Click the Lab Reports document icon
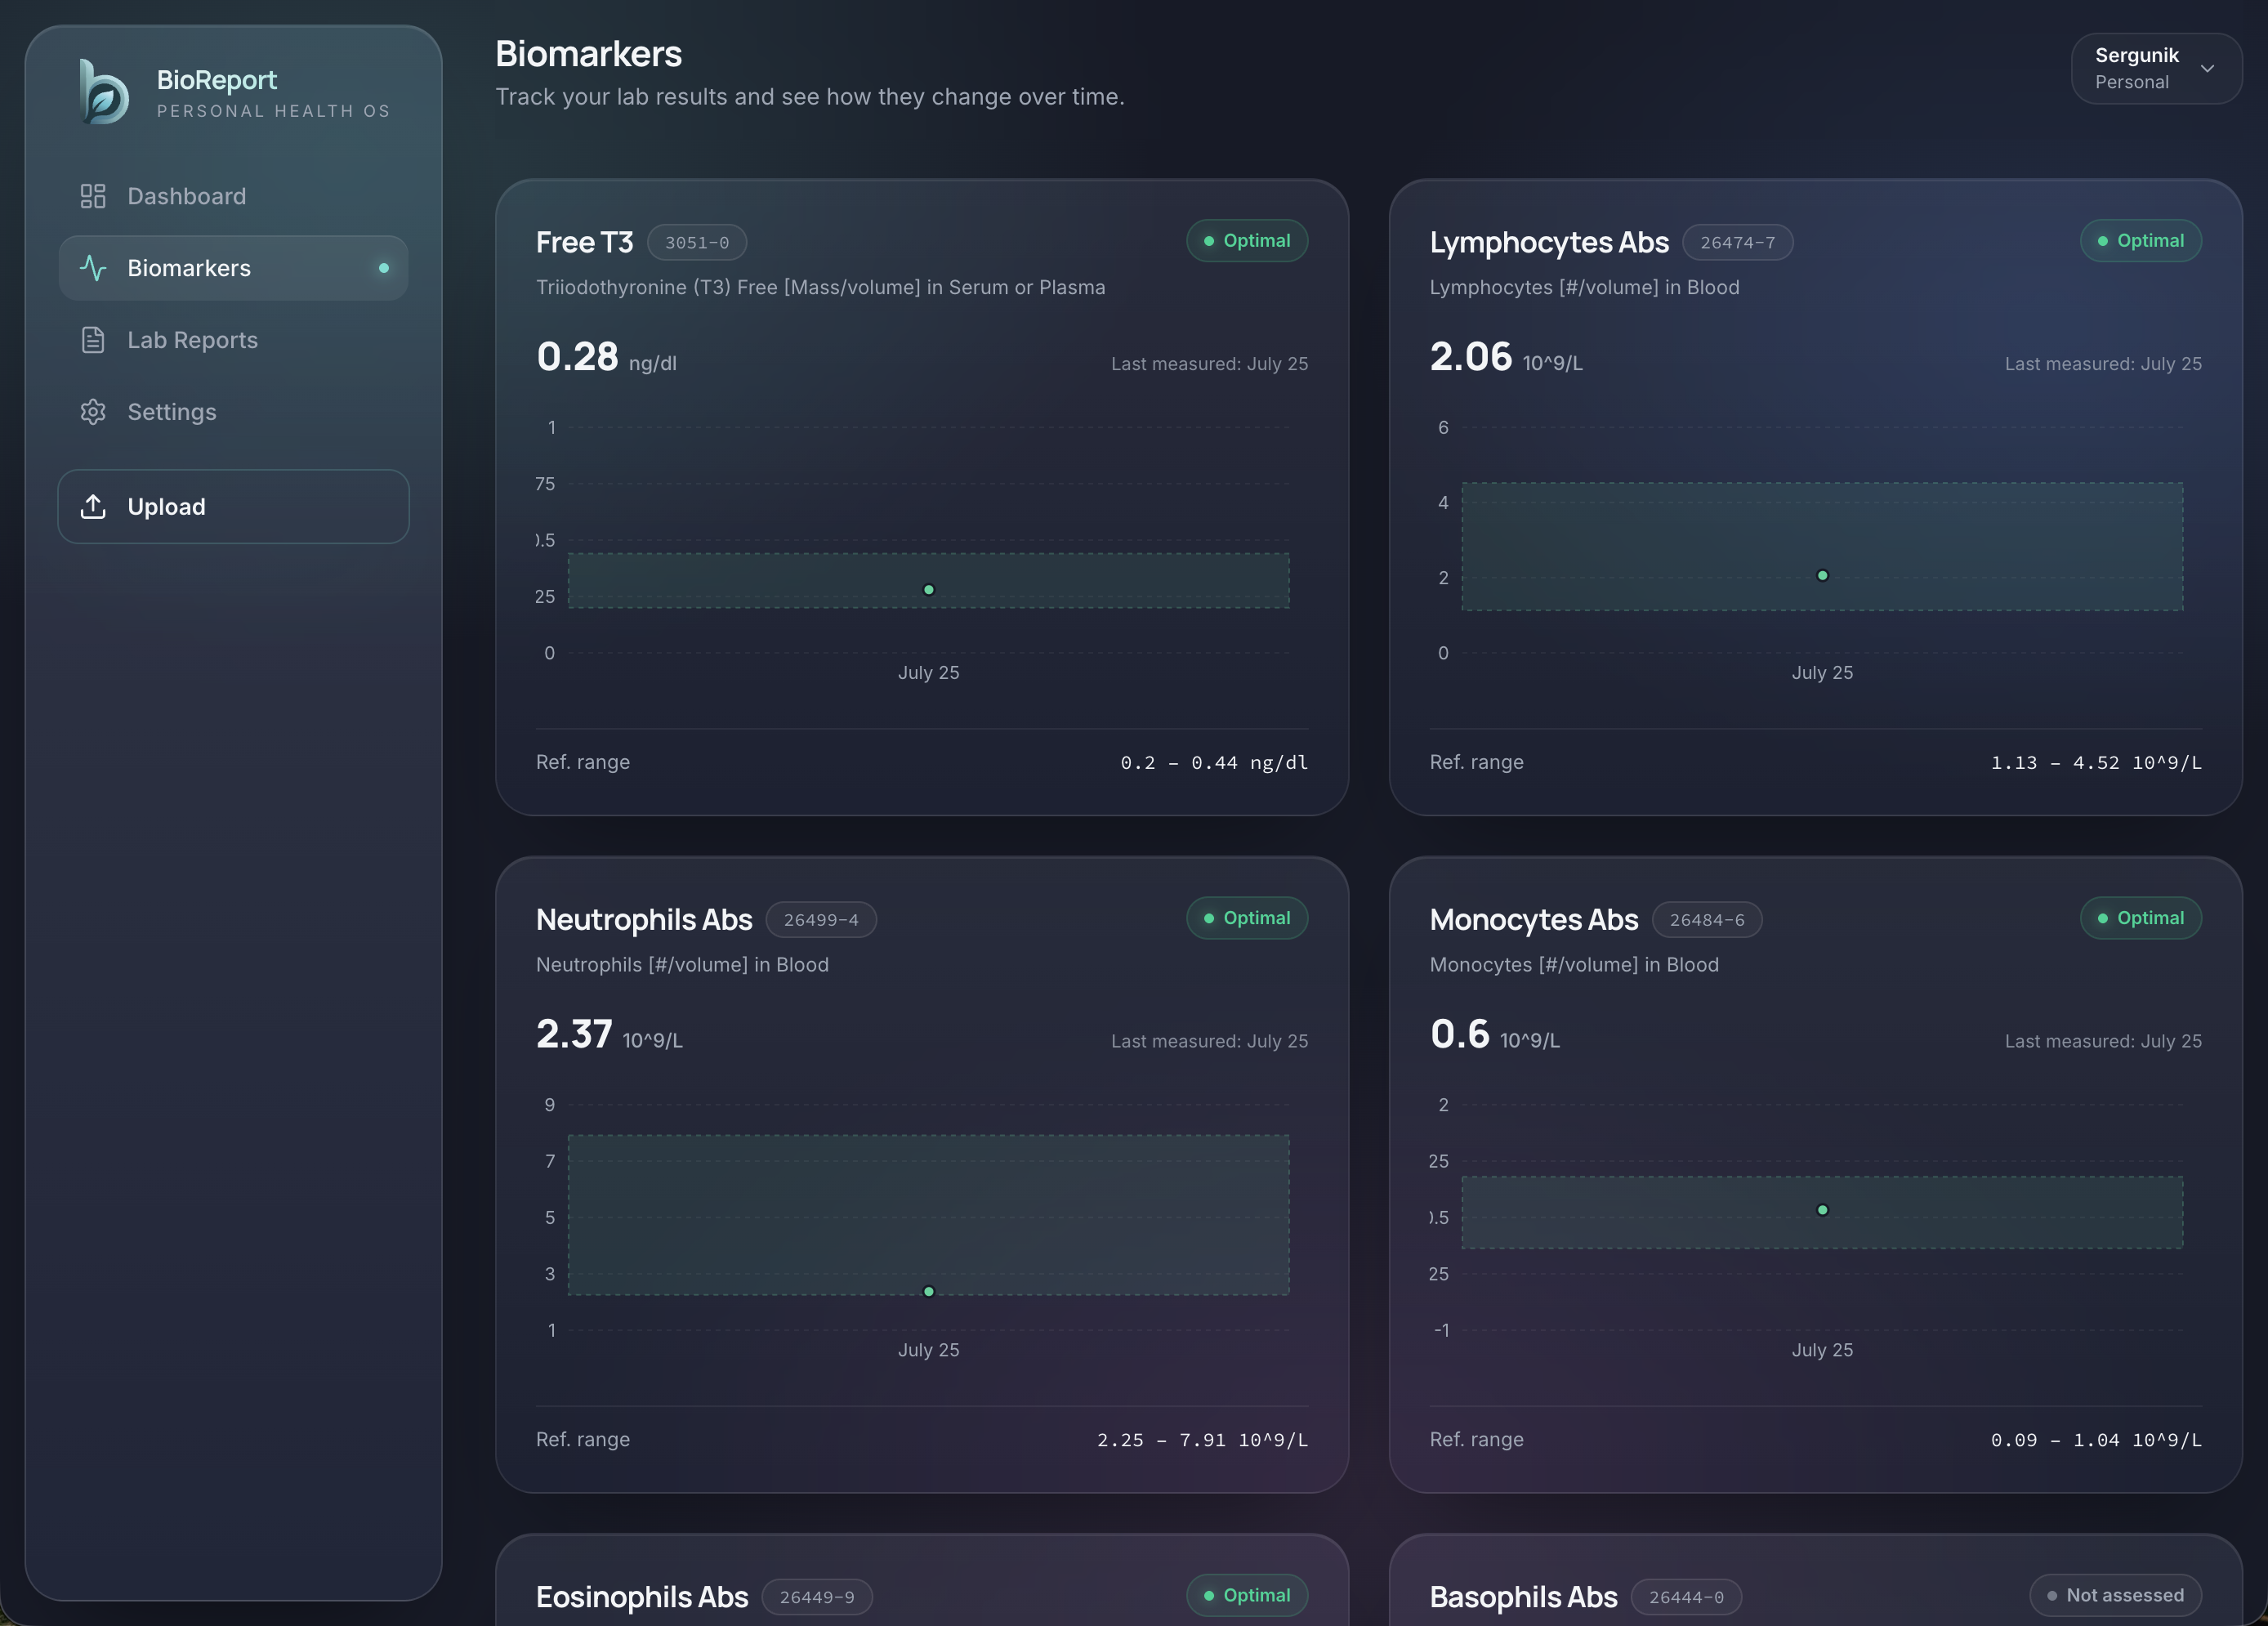The height and width of the screenshot is (1626, 2268). click(93, 340)
